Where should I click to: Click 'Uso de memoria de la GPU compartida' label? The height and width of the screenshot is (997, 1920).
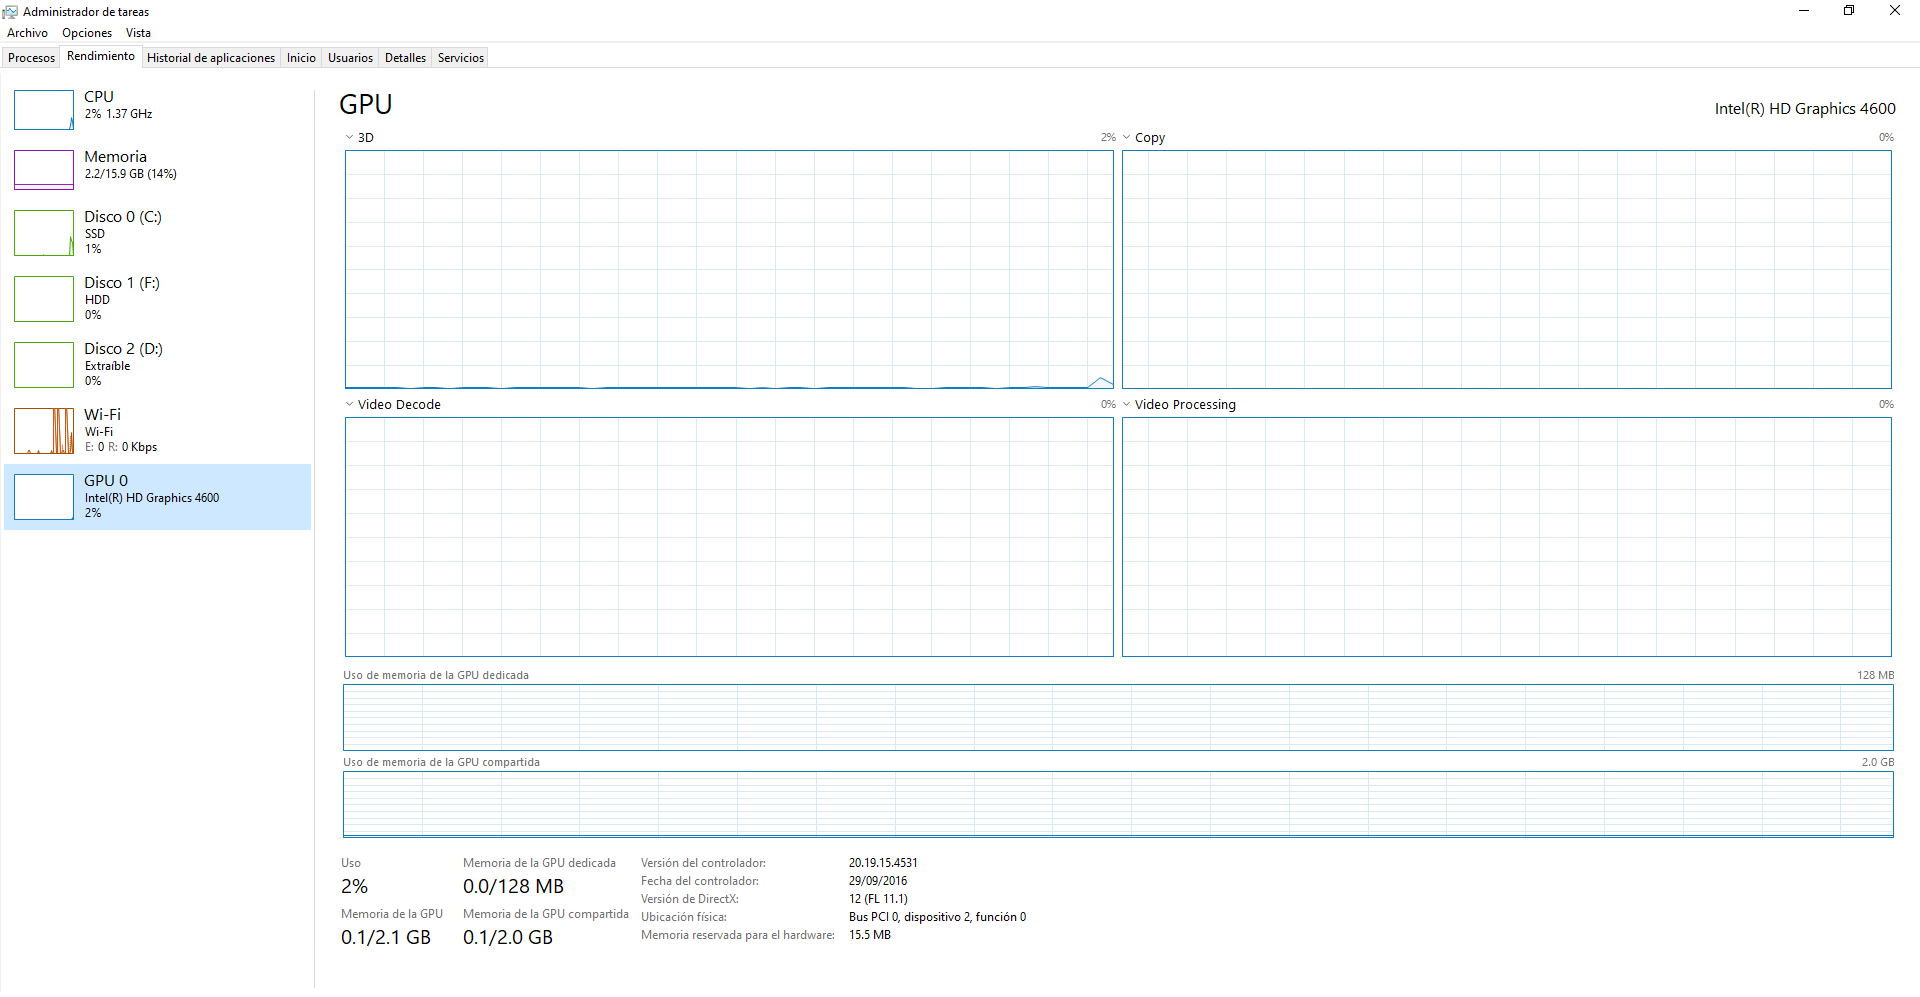point(441,762)
